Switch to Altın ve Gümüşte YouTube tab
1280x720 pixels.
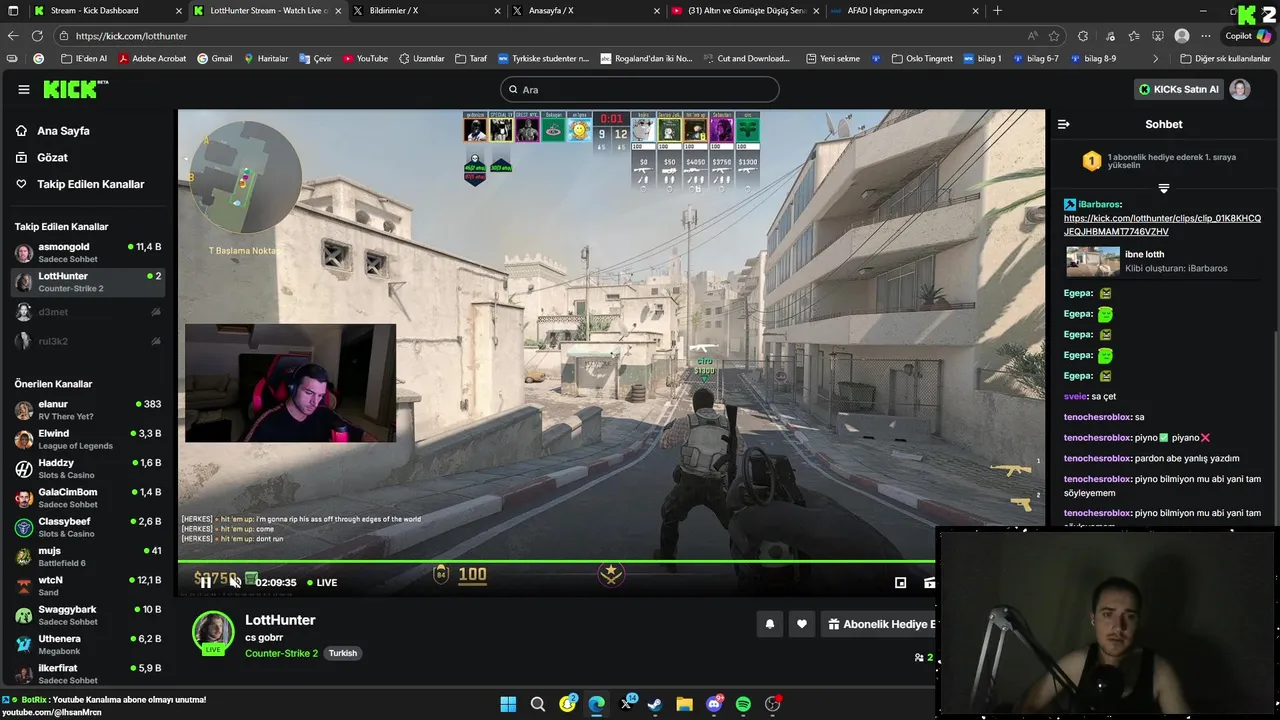click(746, 10)
